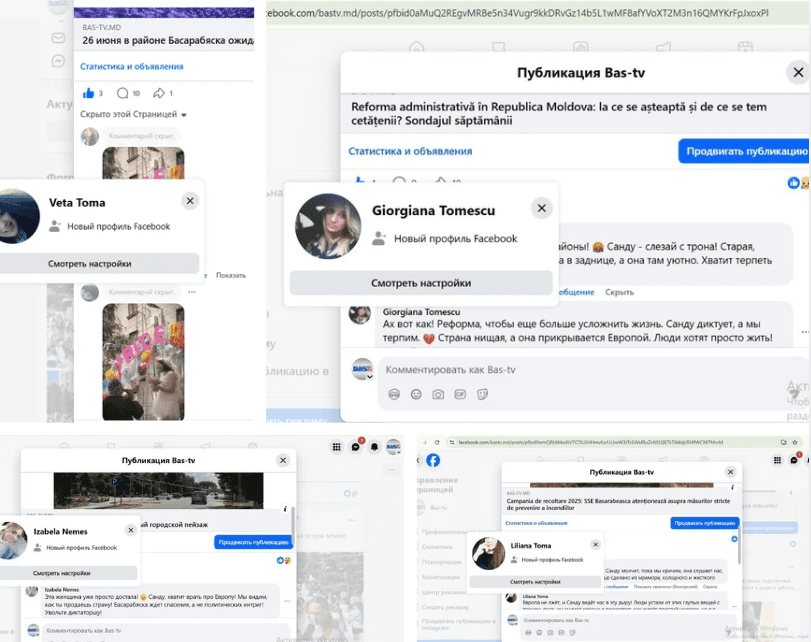The width and height of the screenshot is (811, 642).
Task: Close the Campania de recoltare post dialog
Action: [x=730, y=472]
